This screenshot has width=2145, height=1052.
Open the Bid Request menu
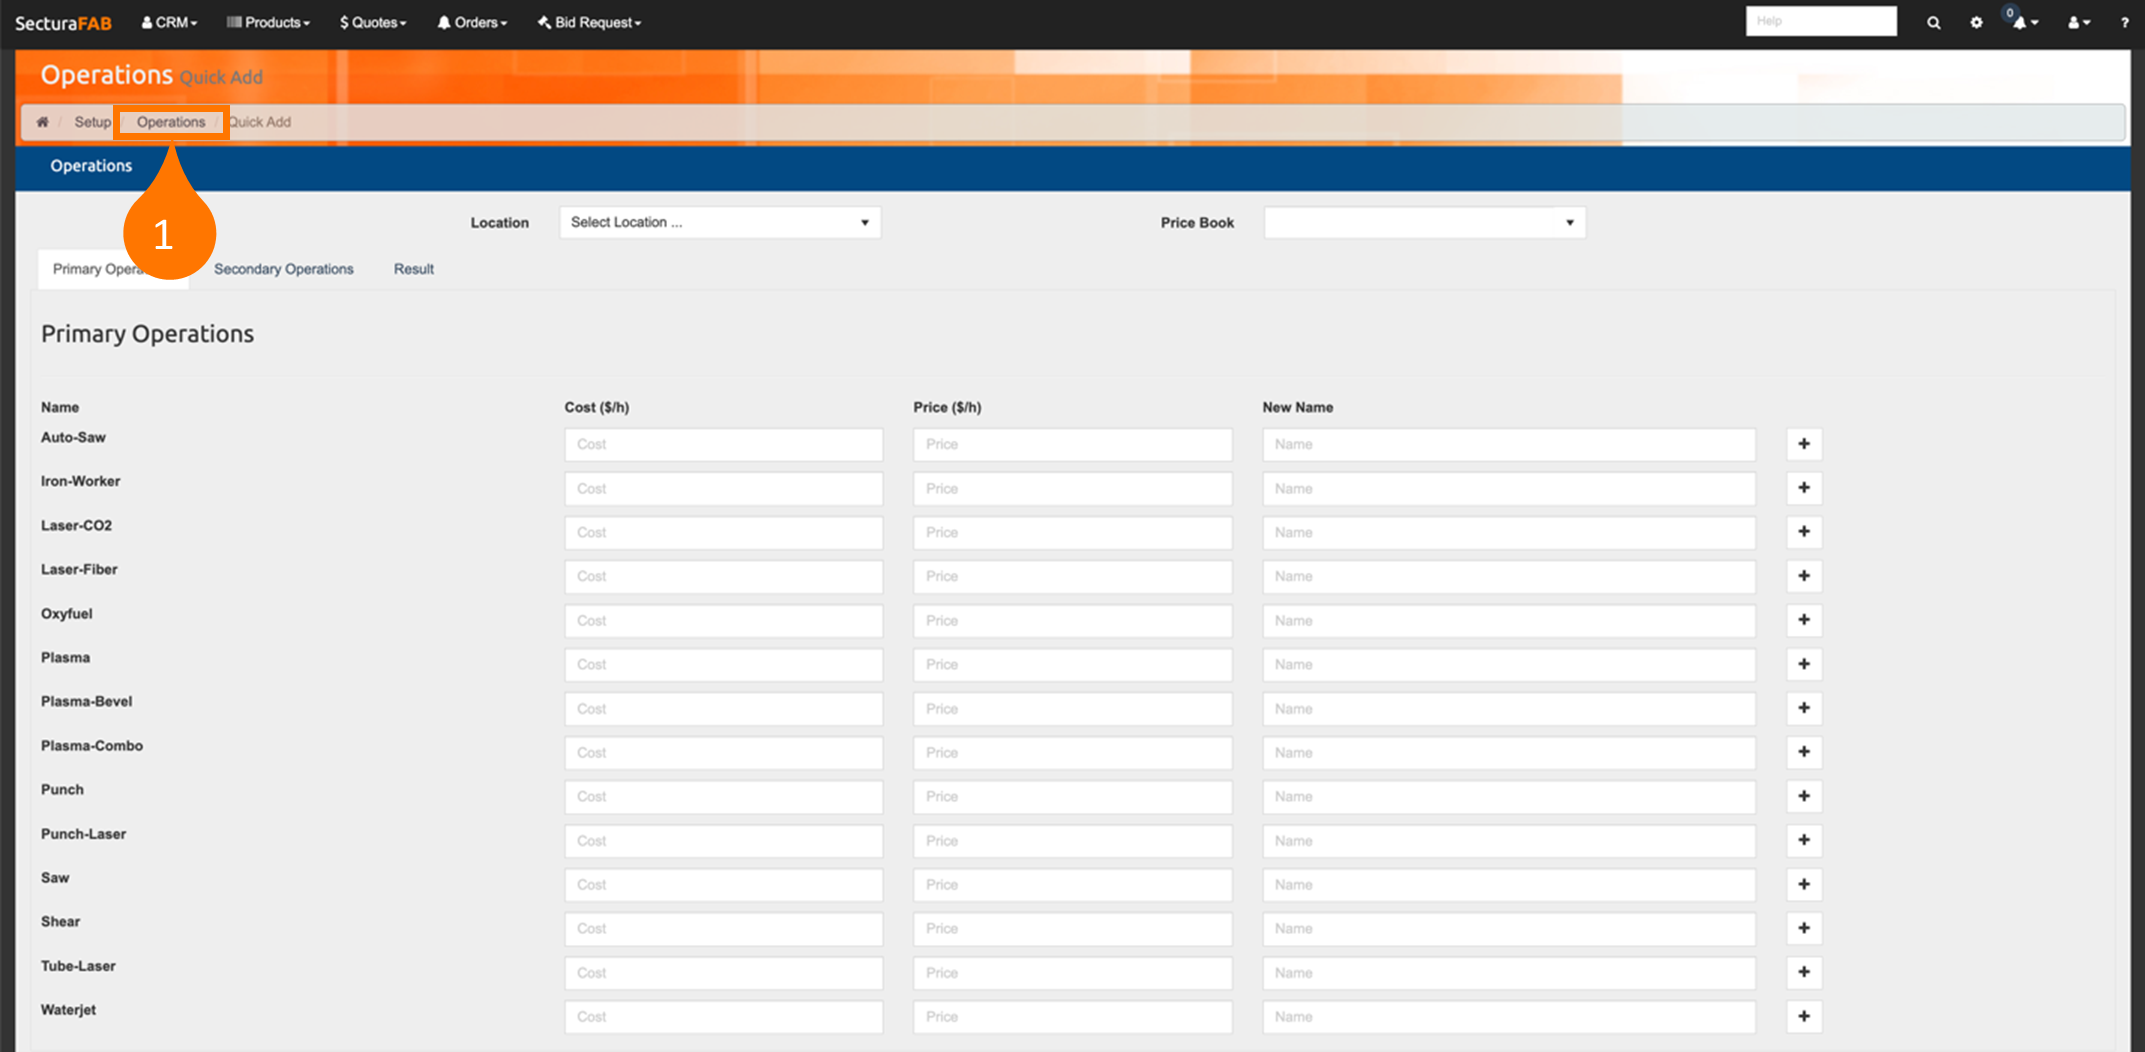[590, 22]
